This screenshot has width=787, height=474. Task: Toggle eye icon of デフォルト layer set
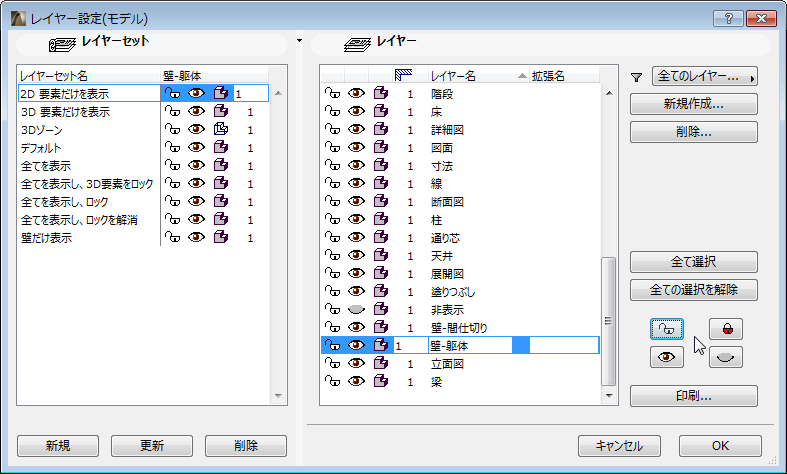pyautogui.click(x=196, y=148)
